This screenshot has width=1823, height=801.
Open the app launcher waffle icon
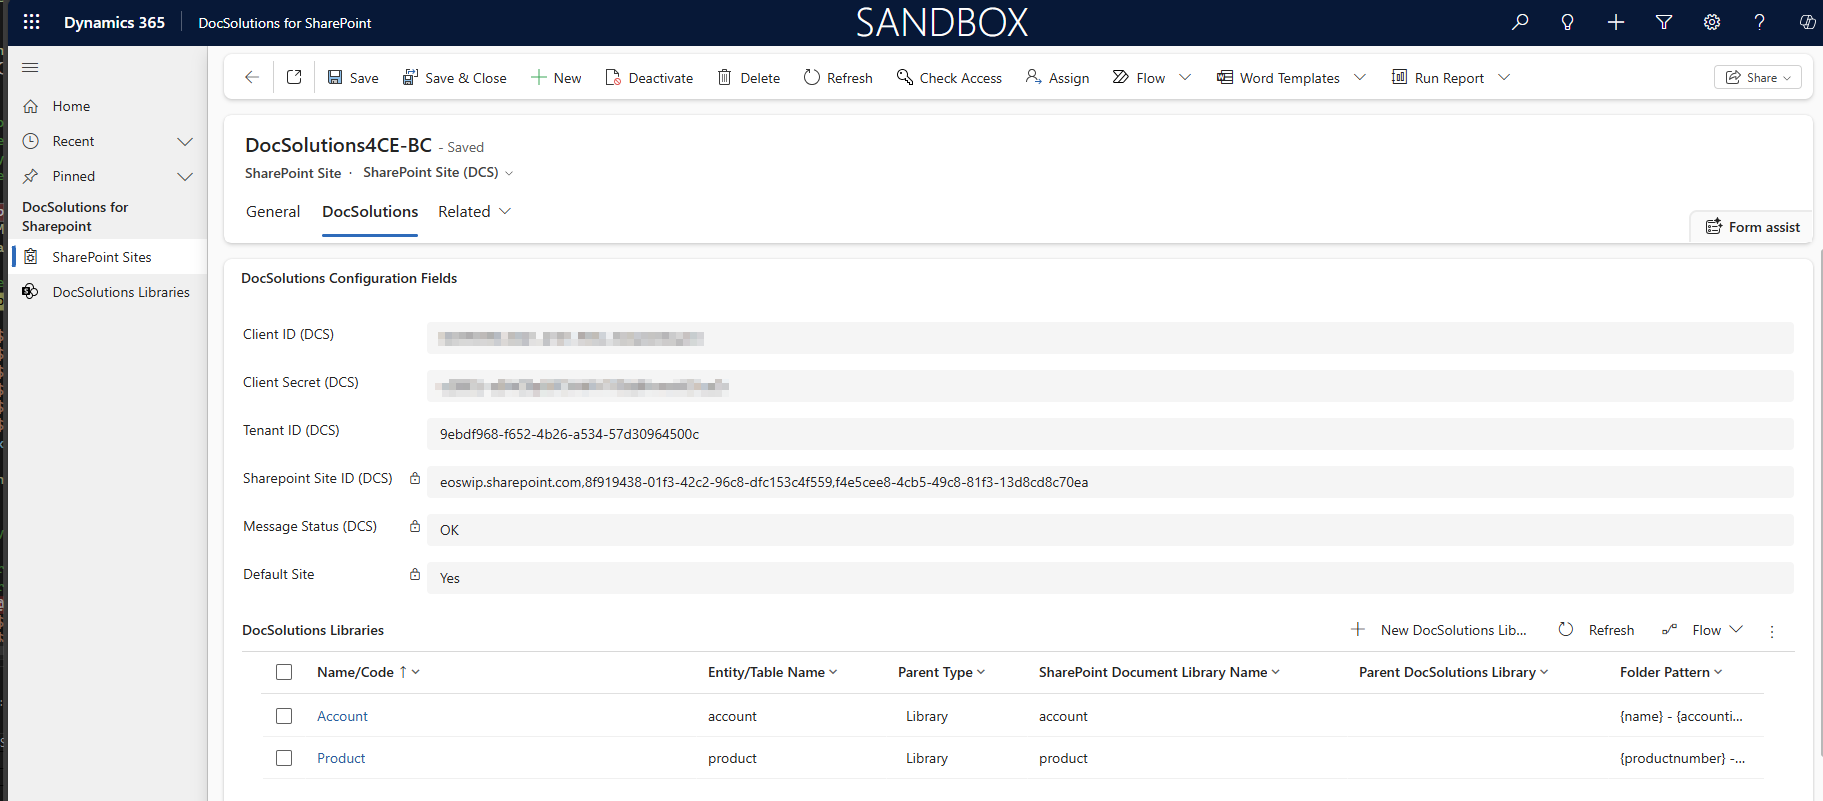click(31, 22)
